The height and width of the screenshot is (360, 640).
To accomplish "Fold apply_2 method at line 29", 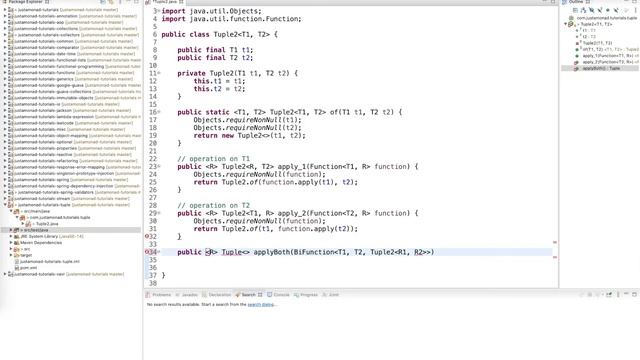I will [159, 213].
